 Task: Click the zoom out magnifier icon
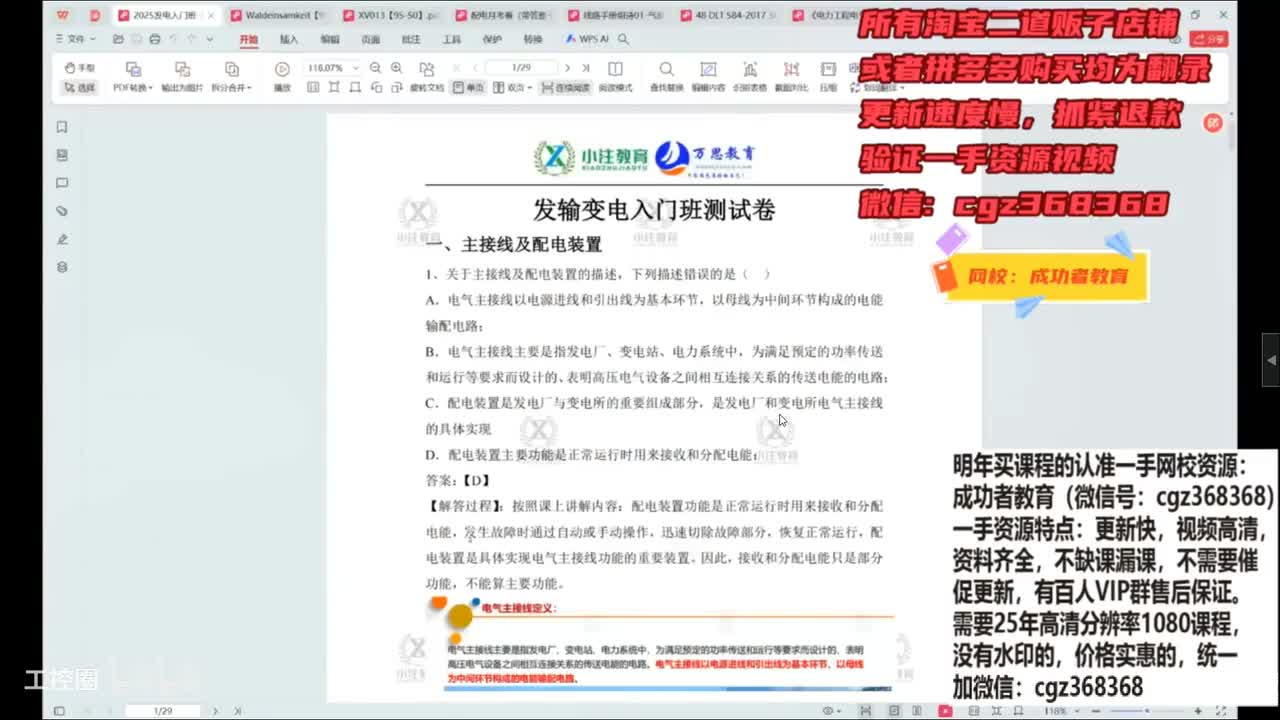click(x=375, y=68)
